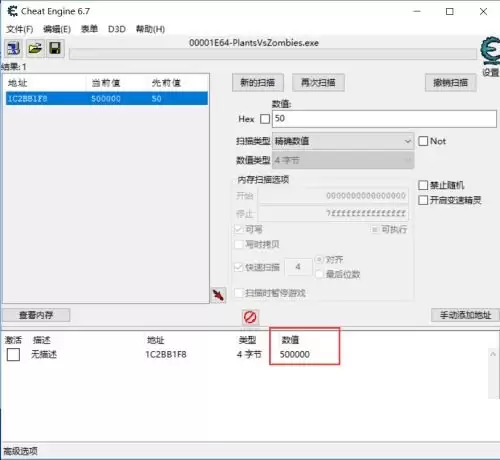Click the open folder toolbar icon

(x=35, y=48)
